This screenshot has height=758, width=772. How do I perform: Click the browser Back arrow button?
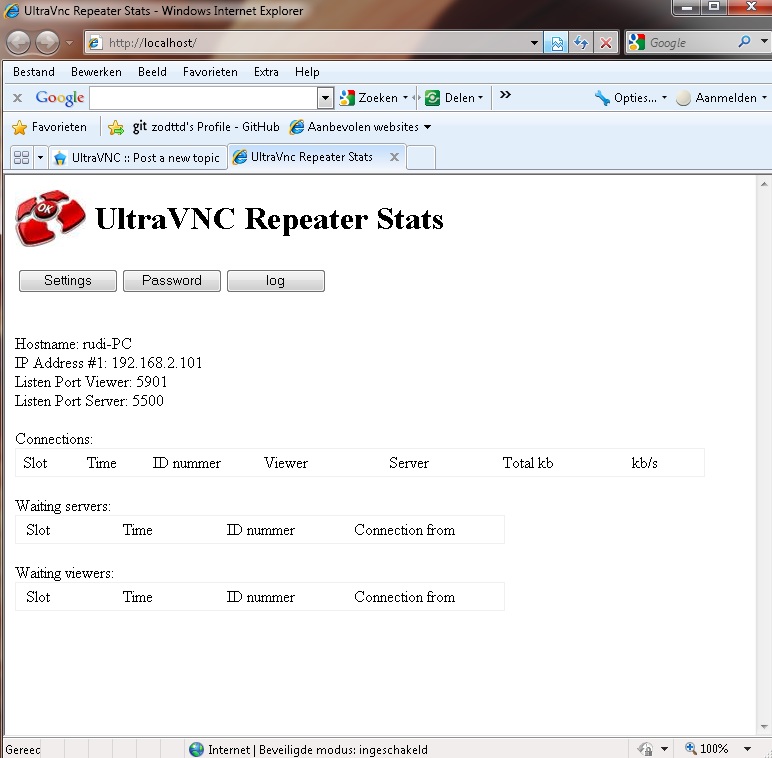(x=19, y=42)
